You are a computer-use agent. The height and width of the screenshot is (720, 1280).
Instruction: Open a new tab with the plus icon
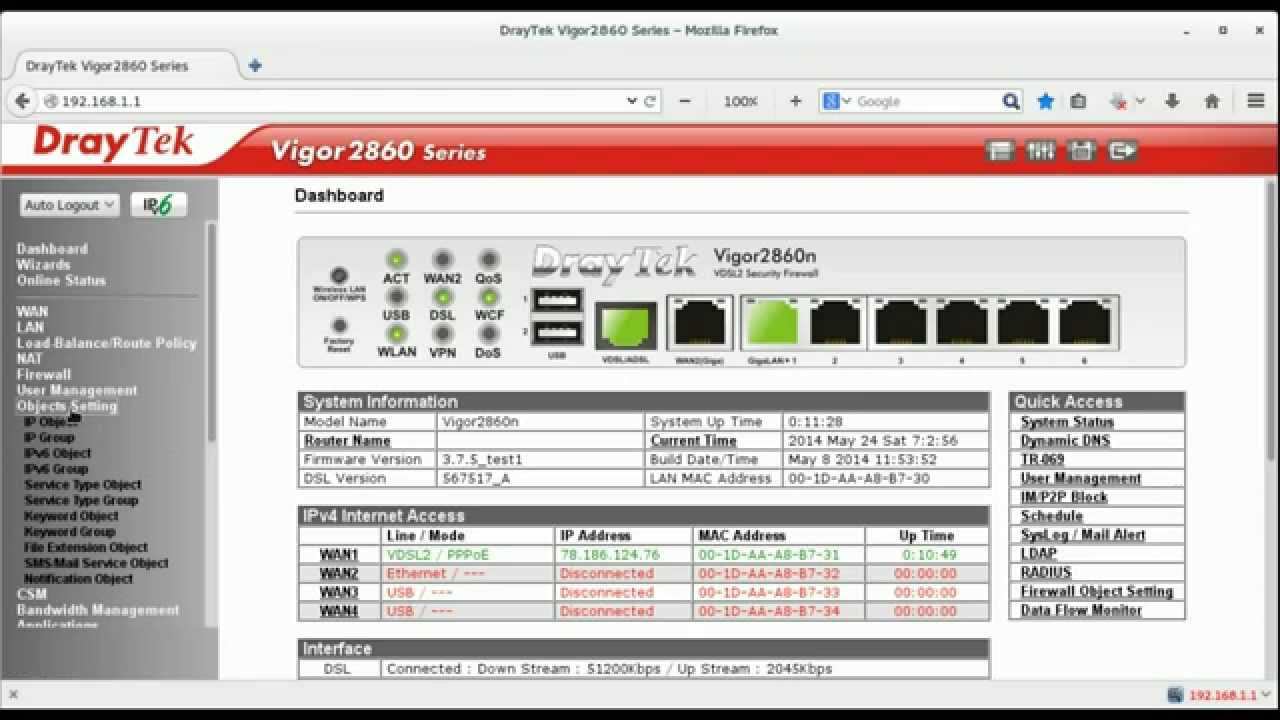255,65
